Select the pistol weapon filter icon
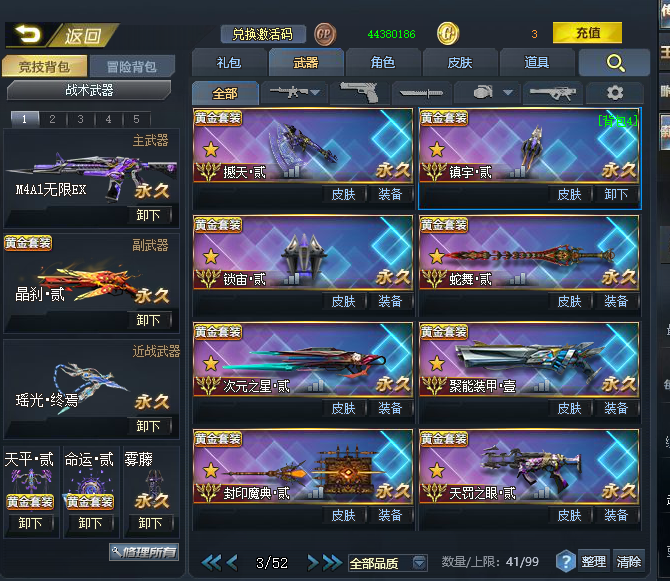Image resolution: width=670 pixels, height=581 pixels. (359, 93)
